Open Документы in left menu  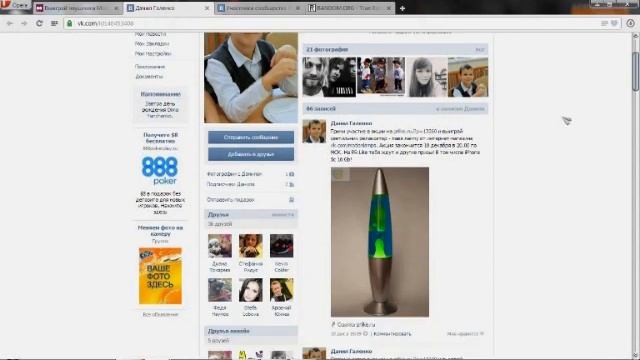pos(149,76)
